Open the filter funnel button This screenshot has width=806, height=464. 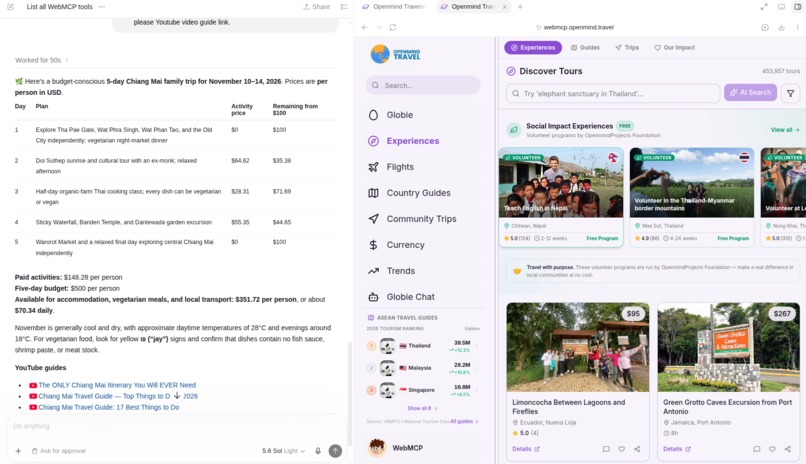pos(790,94)
